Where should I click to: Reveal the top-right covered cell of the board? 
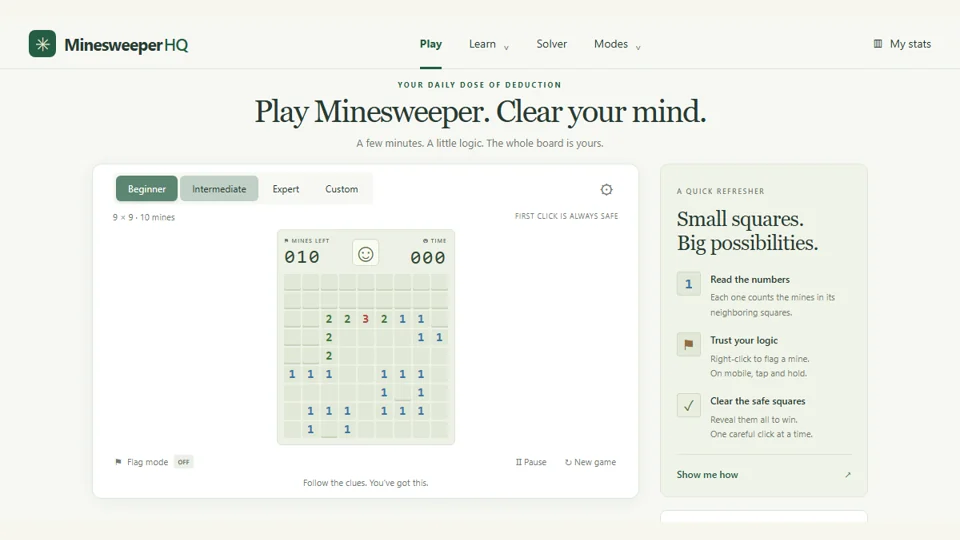click(439, 282)
